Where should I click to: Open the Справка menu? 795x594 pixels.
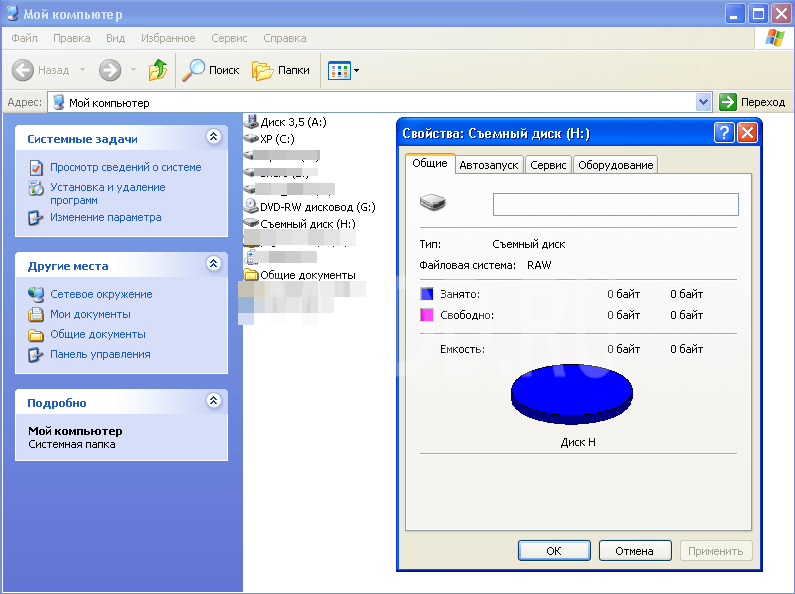(x=284, y=38)
